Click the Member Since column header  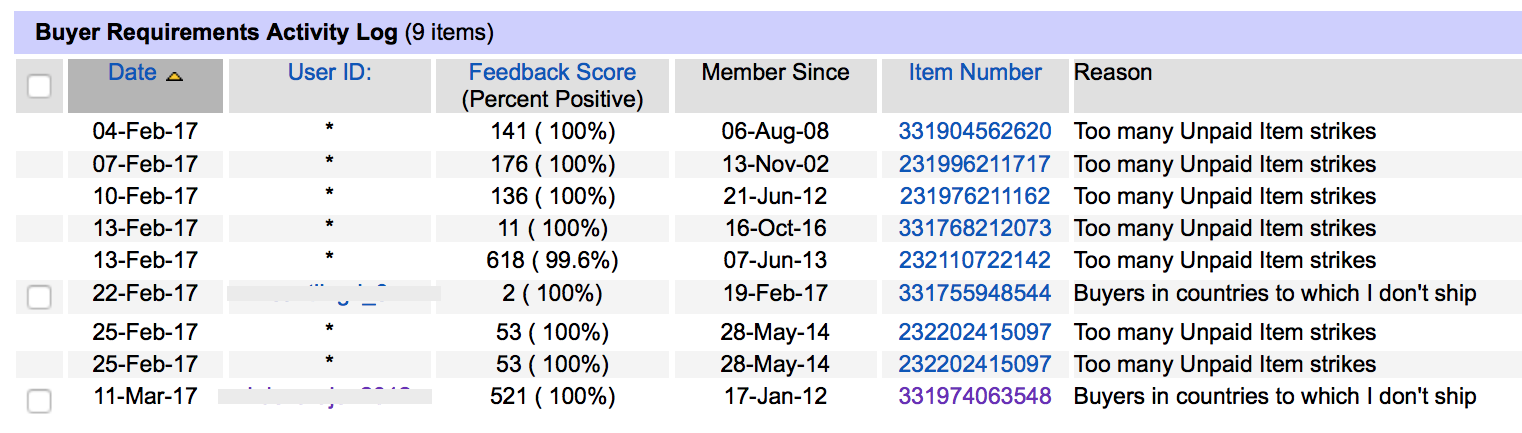pos(775,72)
